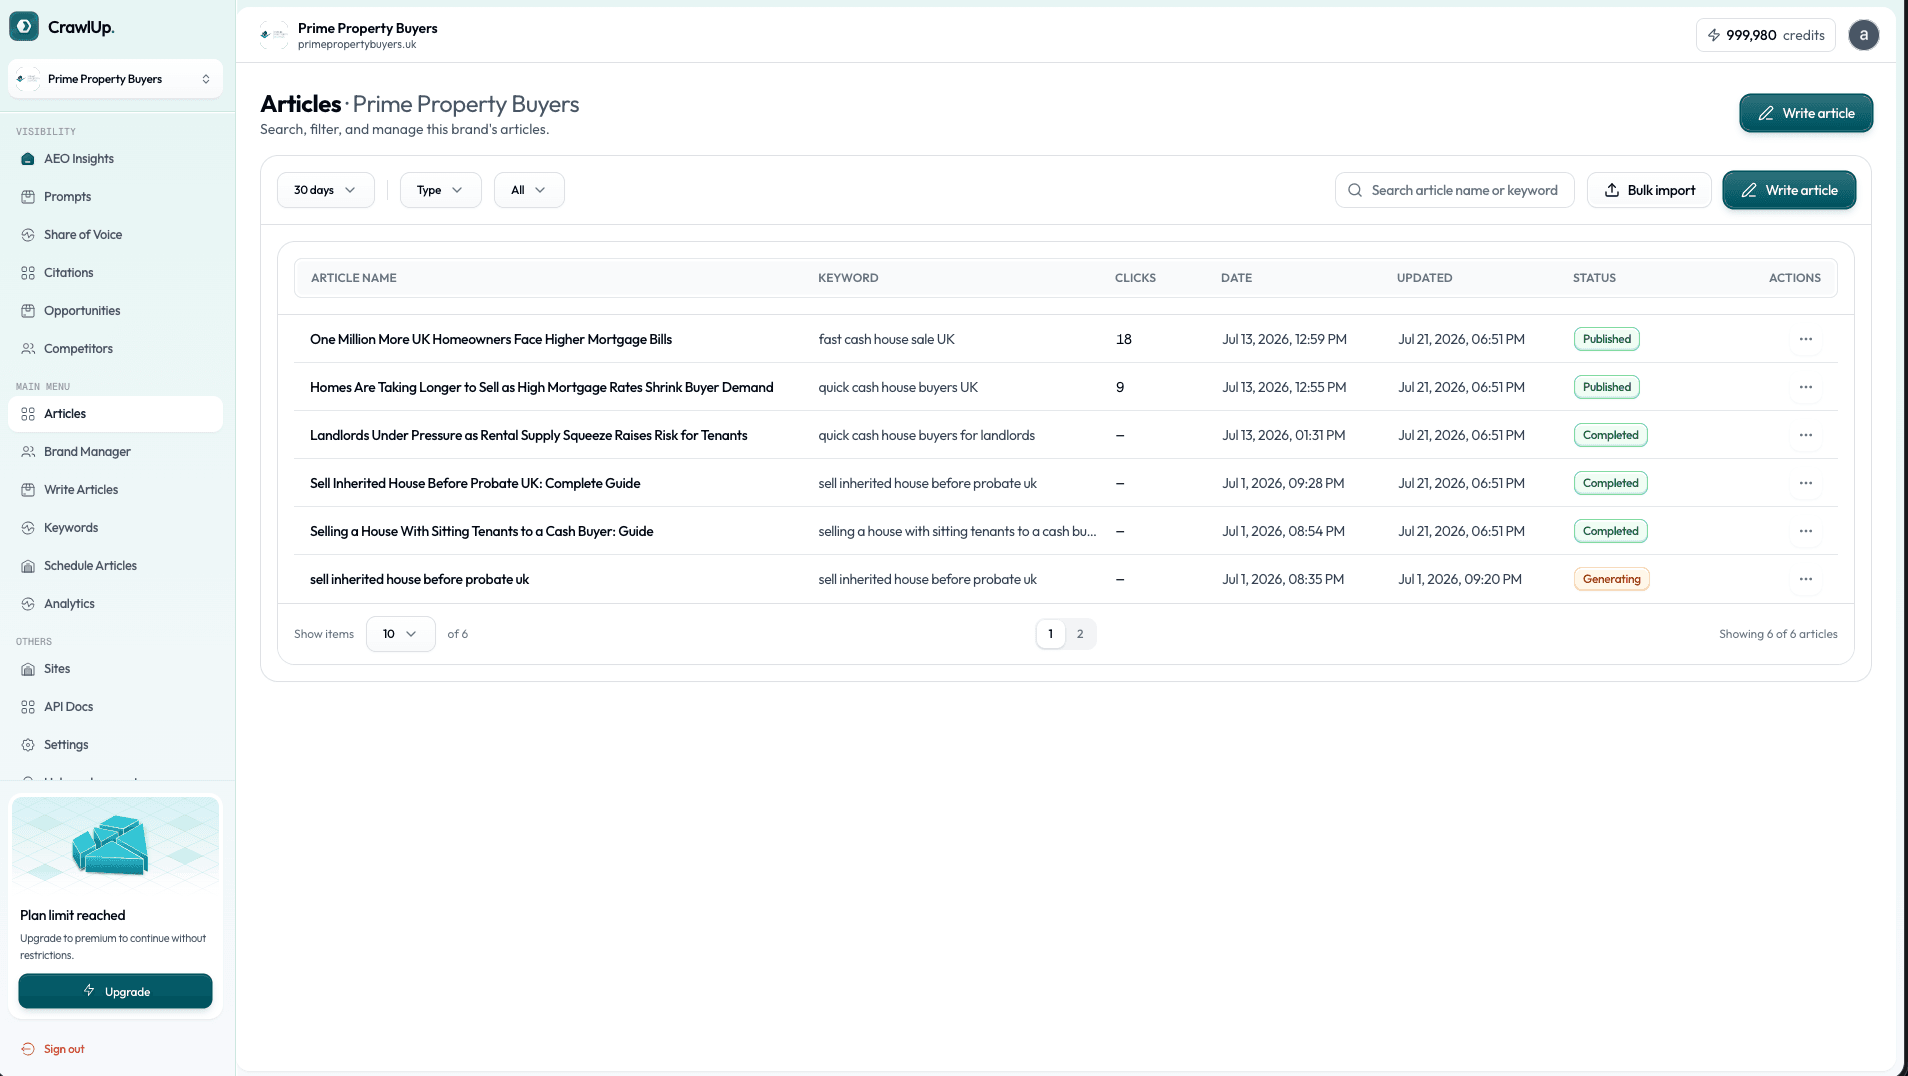Click the Analytics sidebar icon
This screenshot has height=1076, width=1908.
(x=28, y=604)
